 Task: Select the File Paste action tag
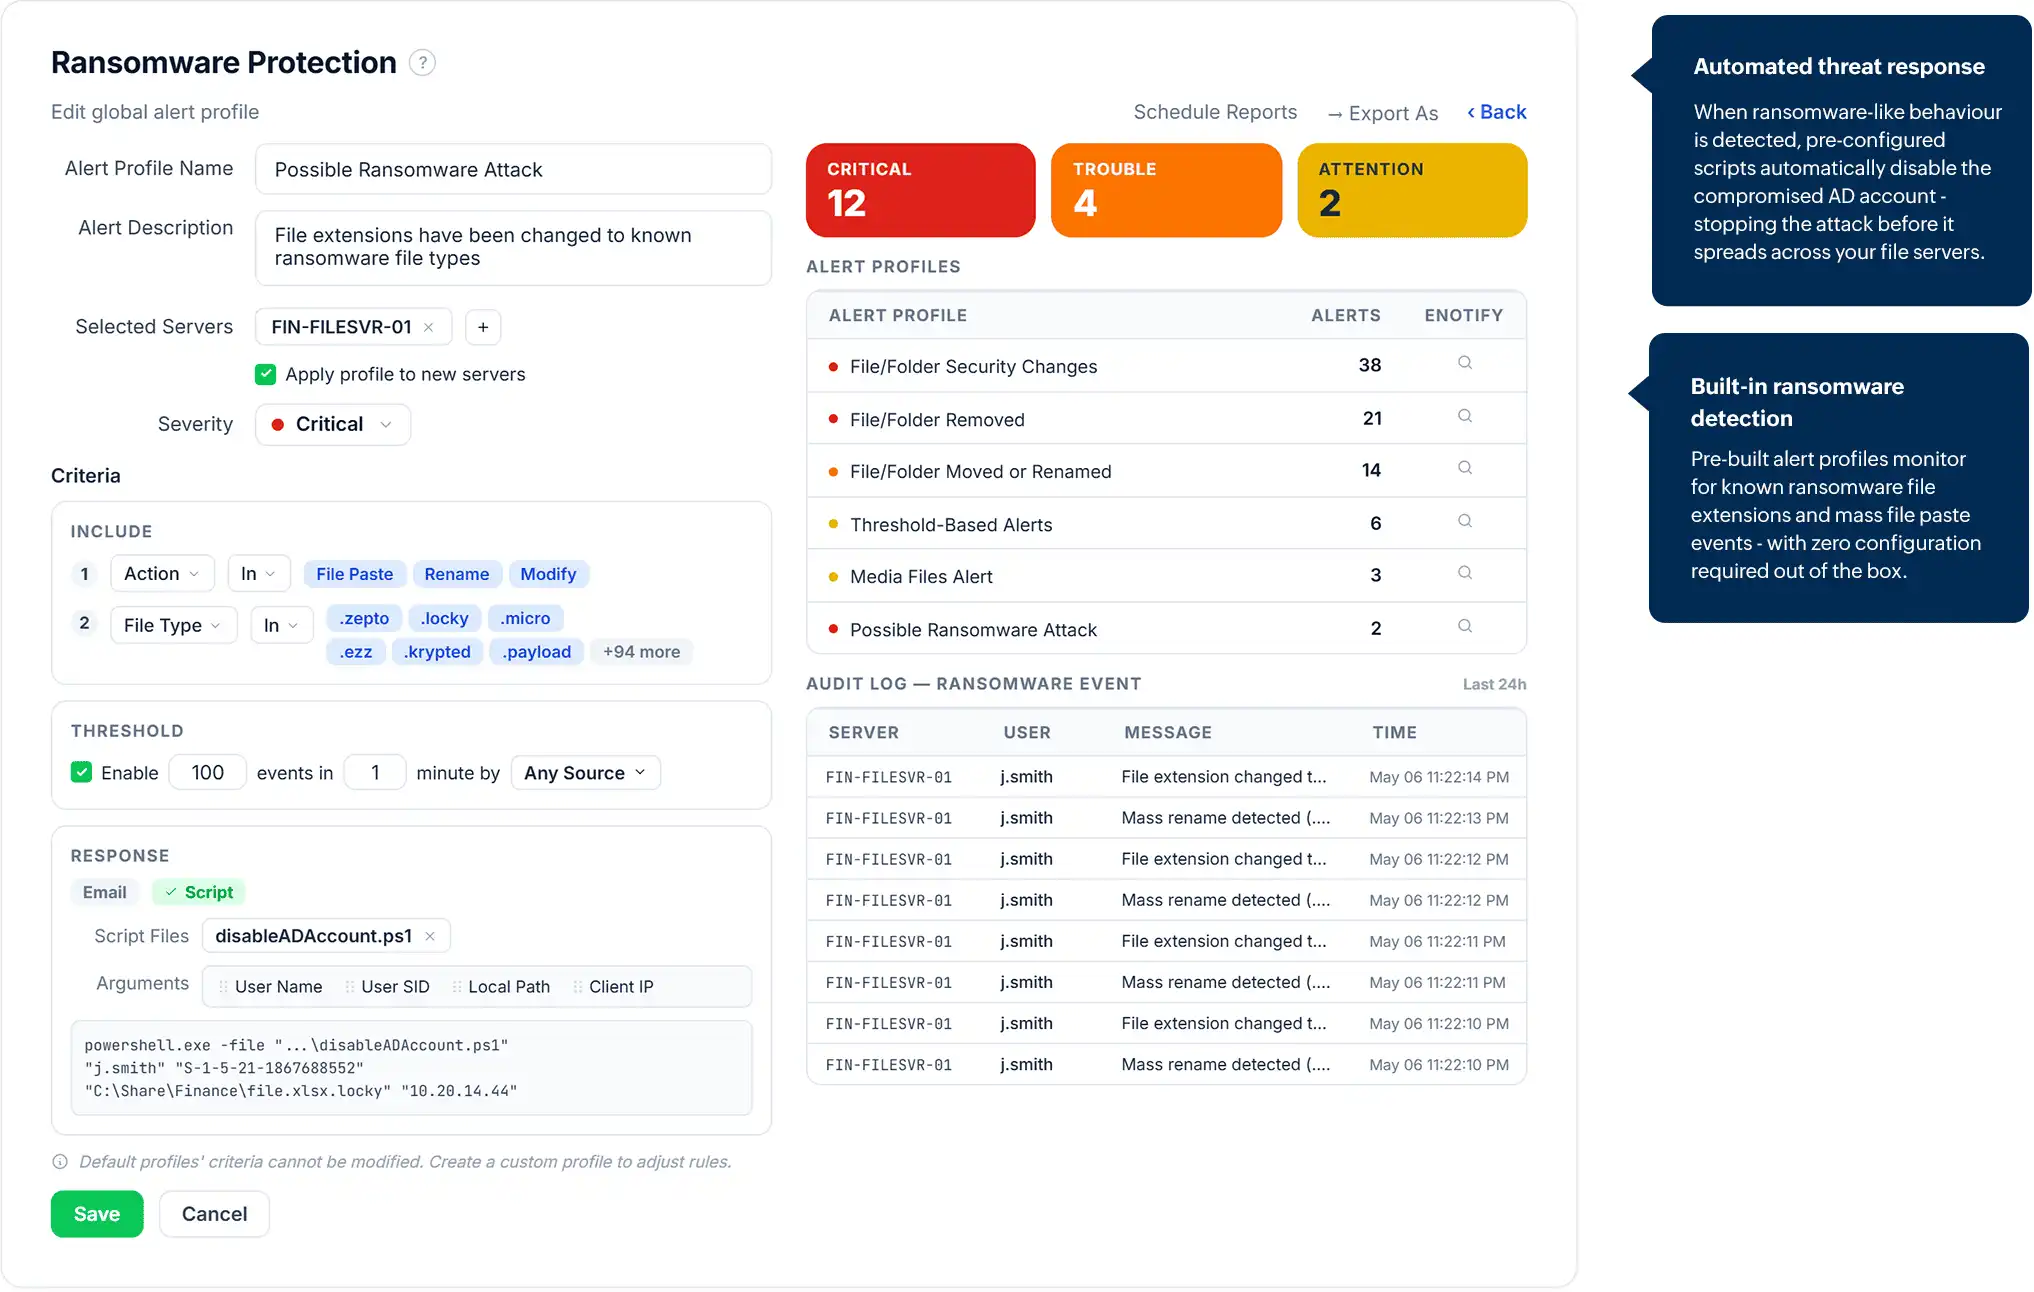(x=354, y=574)
